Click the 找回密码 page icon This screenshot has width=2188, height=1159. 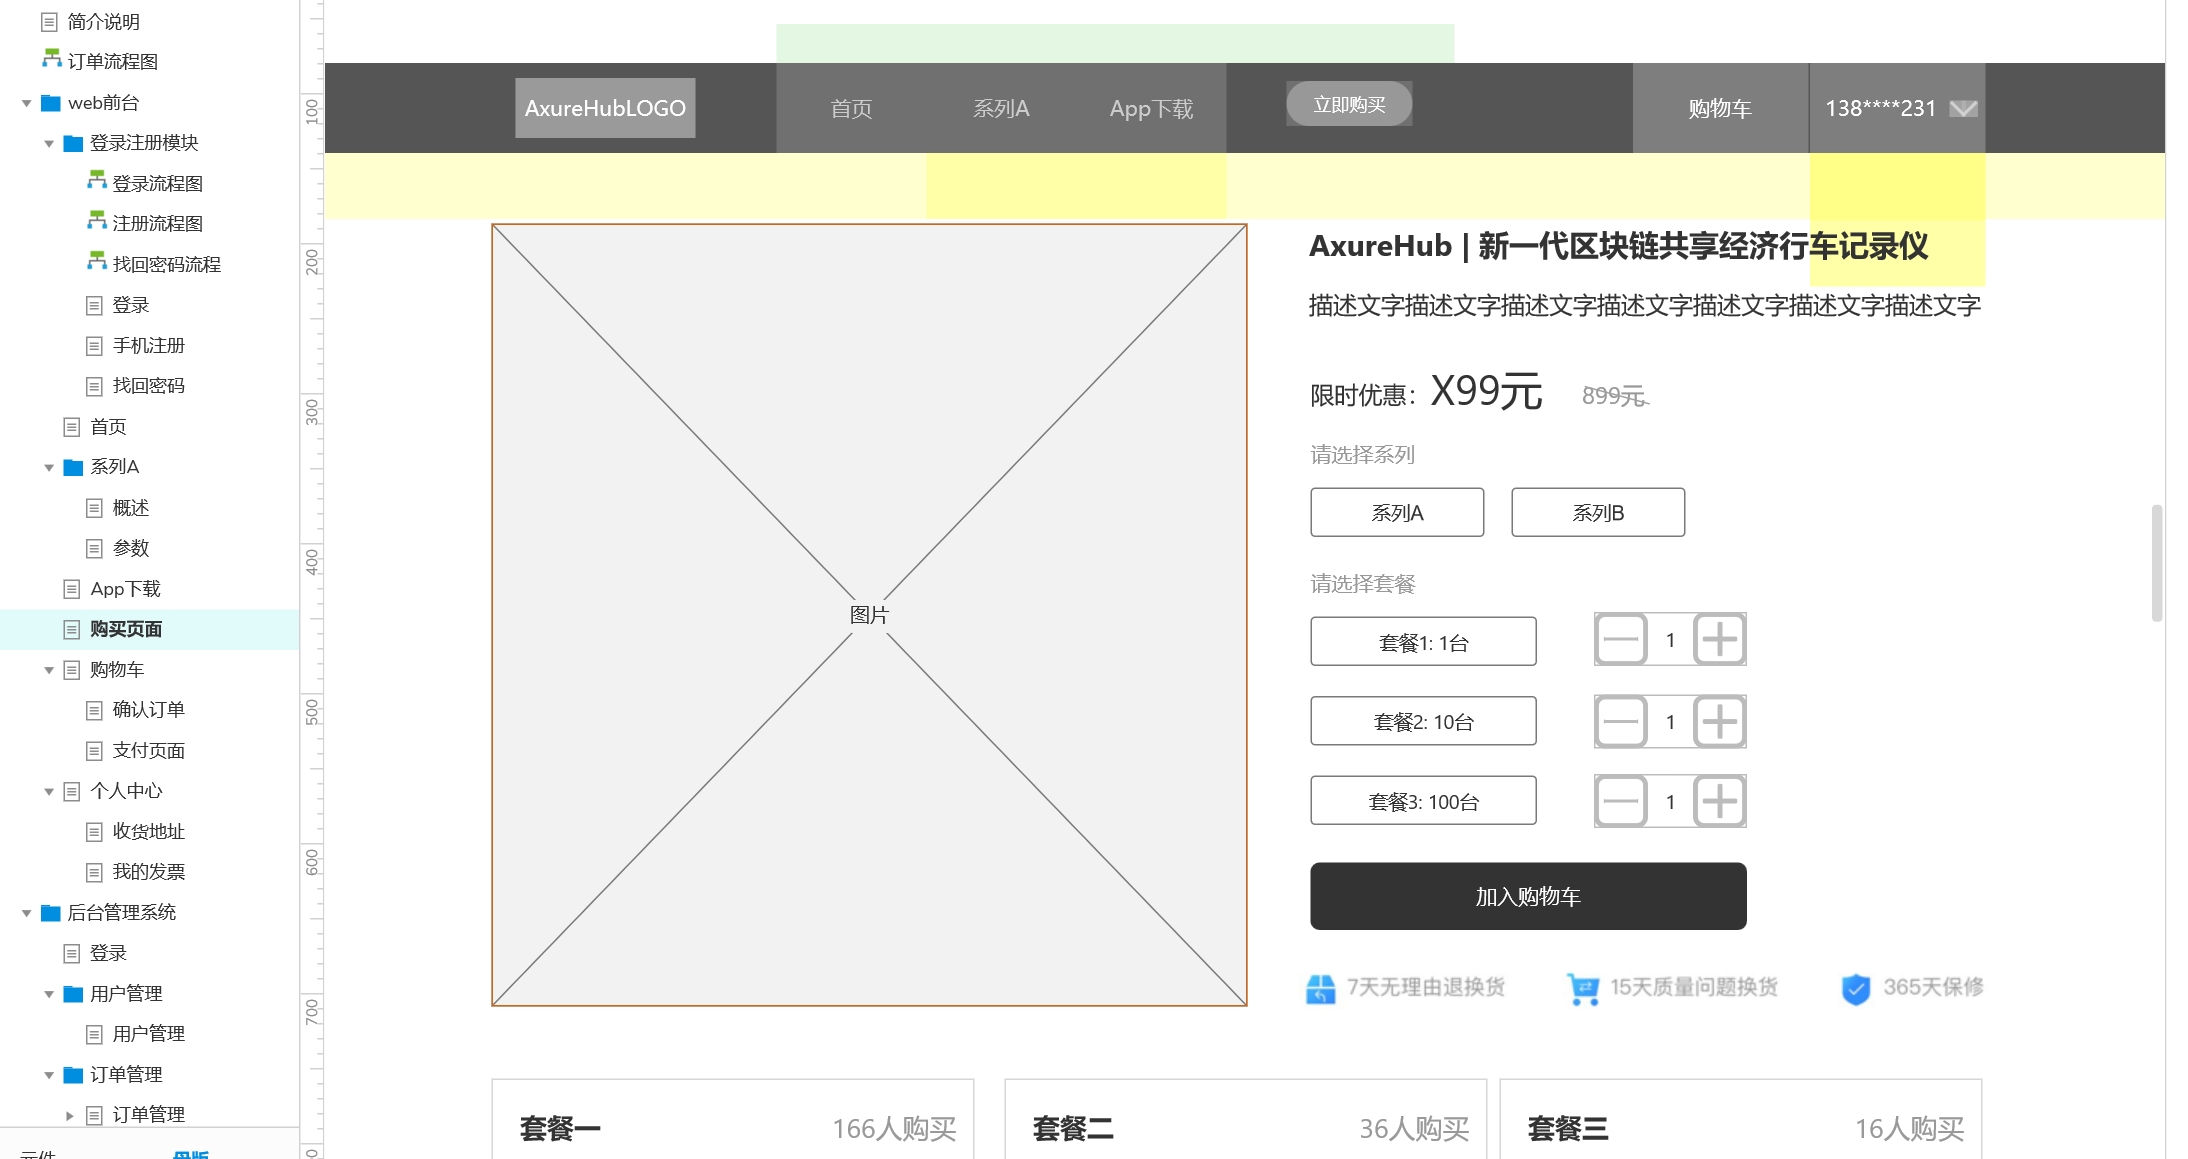click(94, 386)
